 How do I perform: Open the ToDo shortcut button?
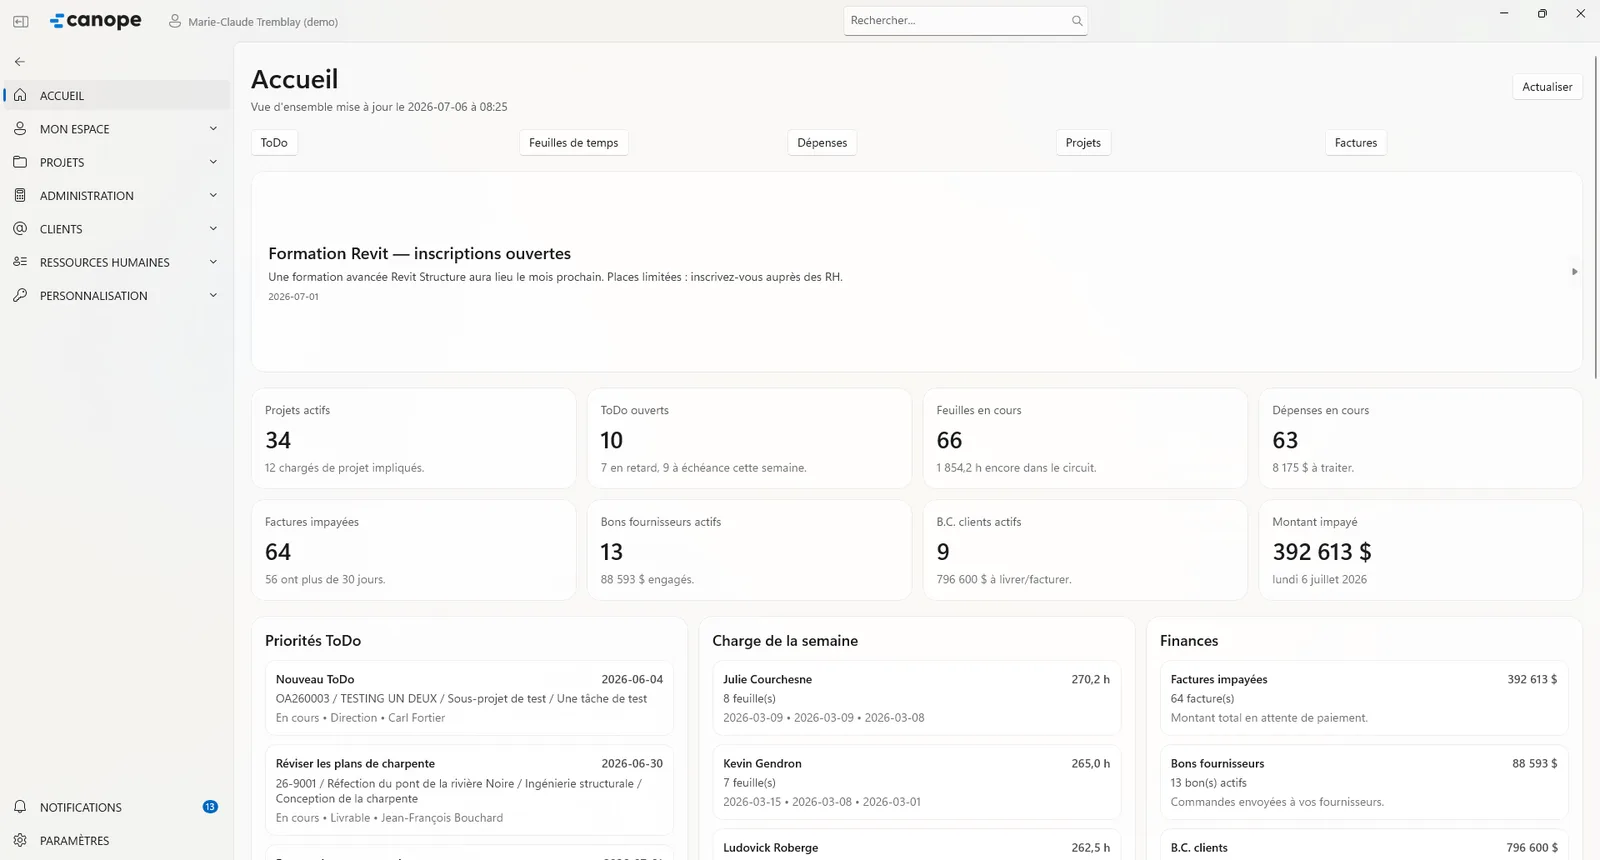[274, 143]
